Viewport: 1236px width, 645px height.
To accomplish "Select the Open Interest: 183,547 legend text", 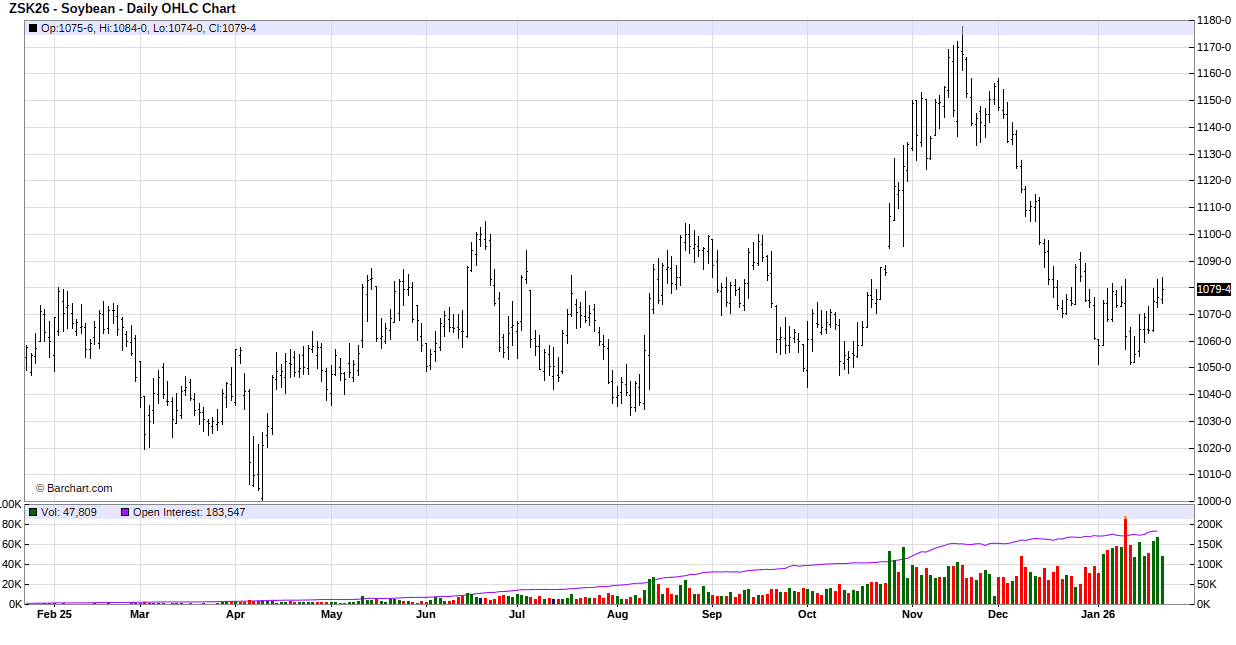I will [x=189, y=512].
